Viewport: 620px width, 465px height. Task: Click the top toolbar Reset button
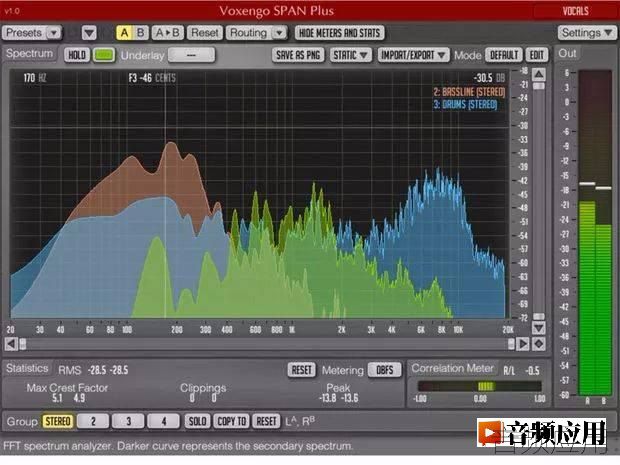[x=204, y=33]
